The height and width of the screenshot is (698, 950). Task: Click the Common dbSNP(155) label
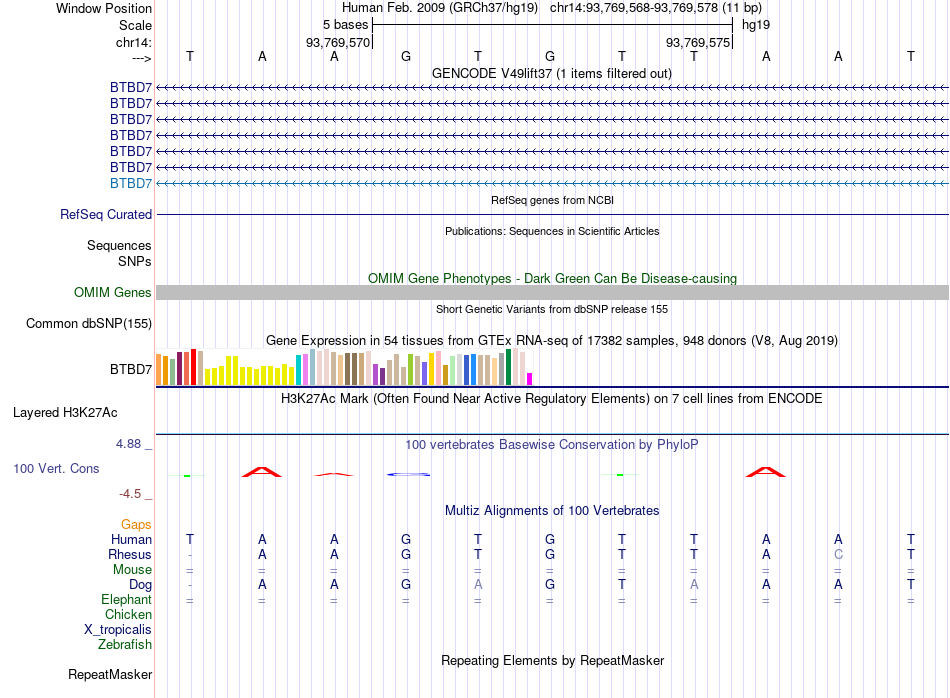coord(89,324)
